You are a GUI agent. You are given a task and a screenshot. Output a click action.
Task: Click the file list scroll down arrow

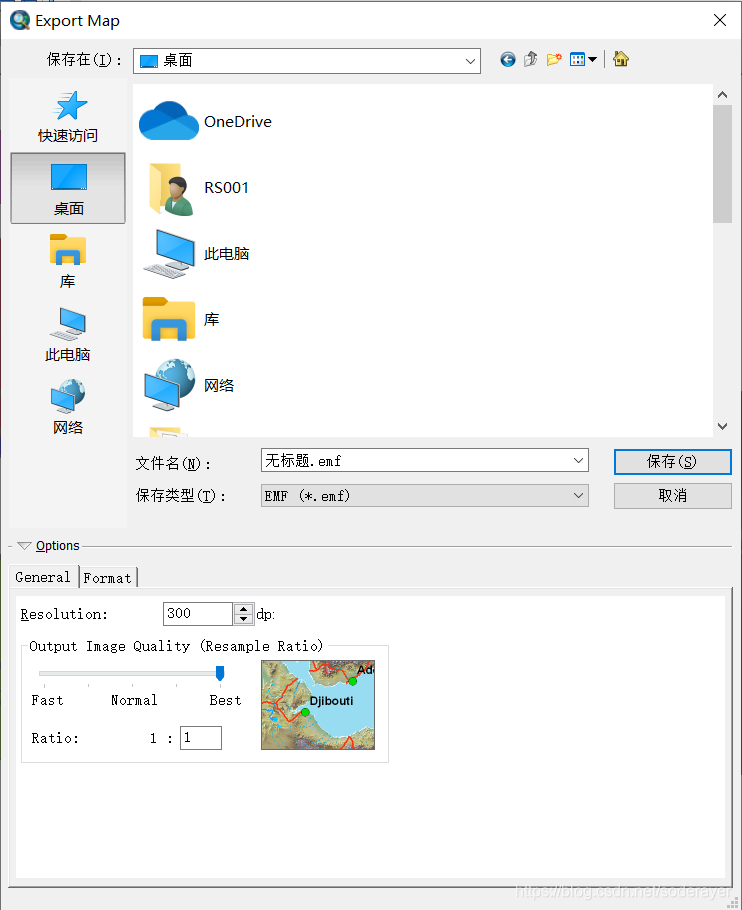722,427
